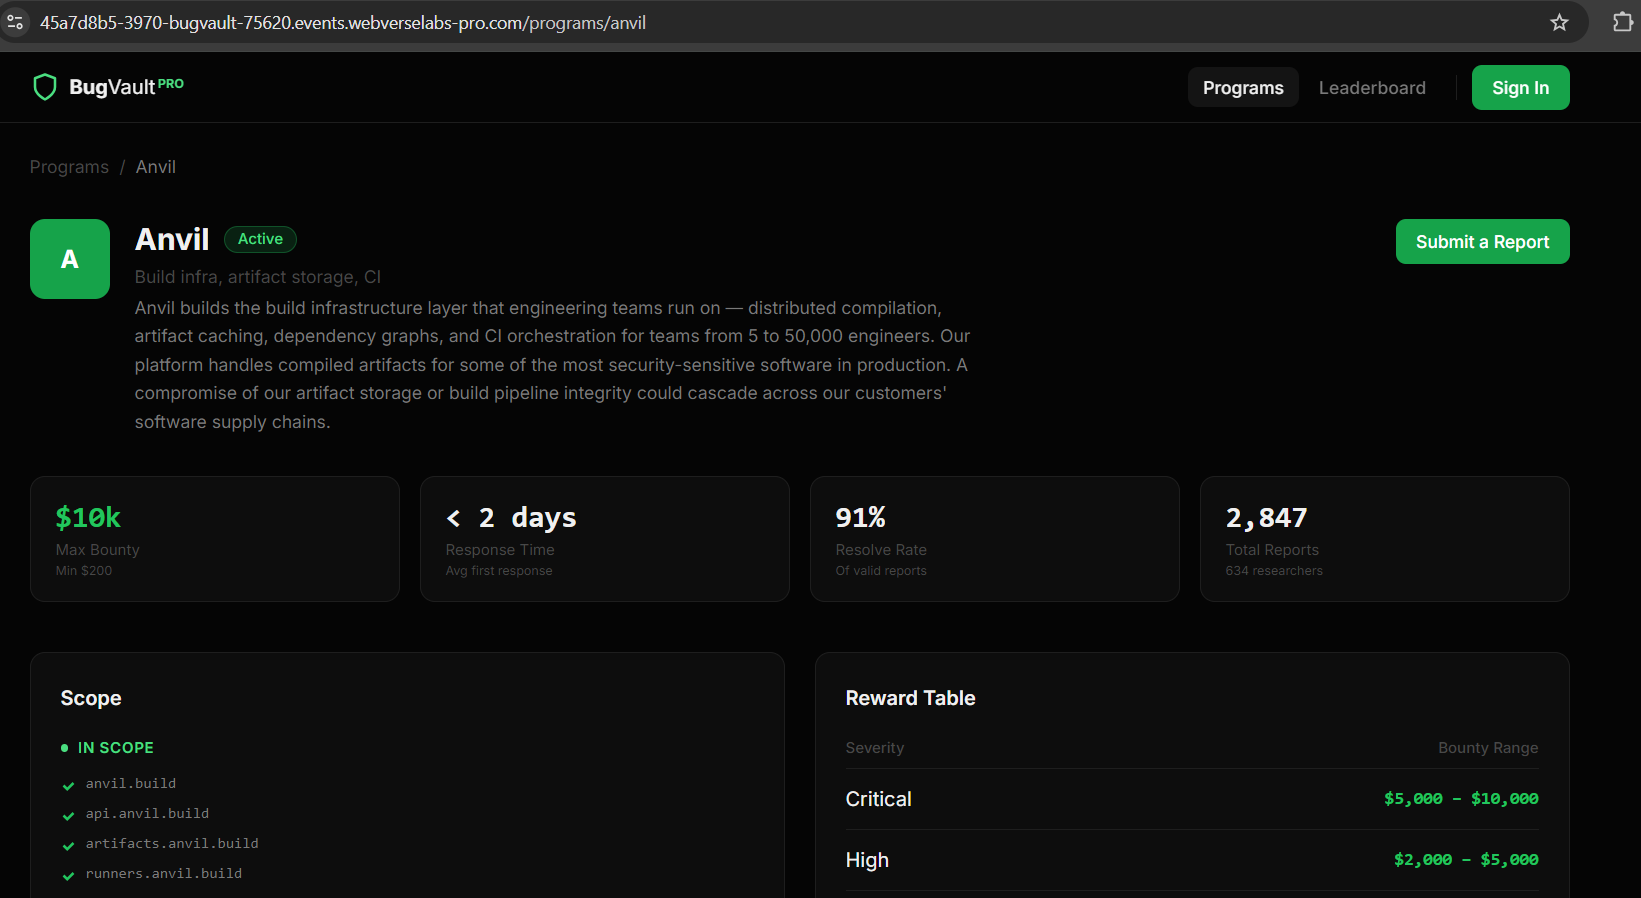Click the Anvil program title heading
The image size is (1641, 898).
(172, 239)
